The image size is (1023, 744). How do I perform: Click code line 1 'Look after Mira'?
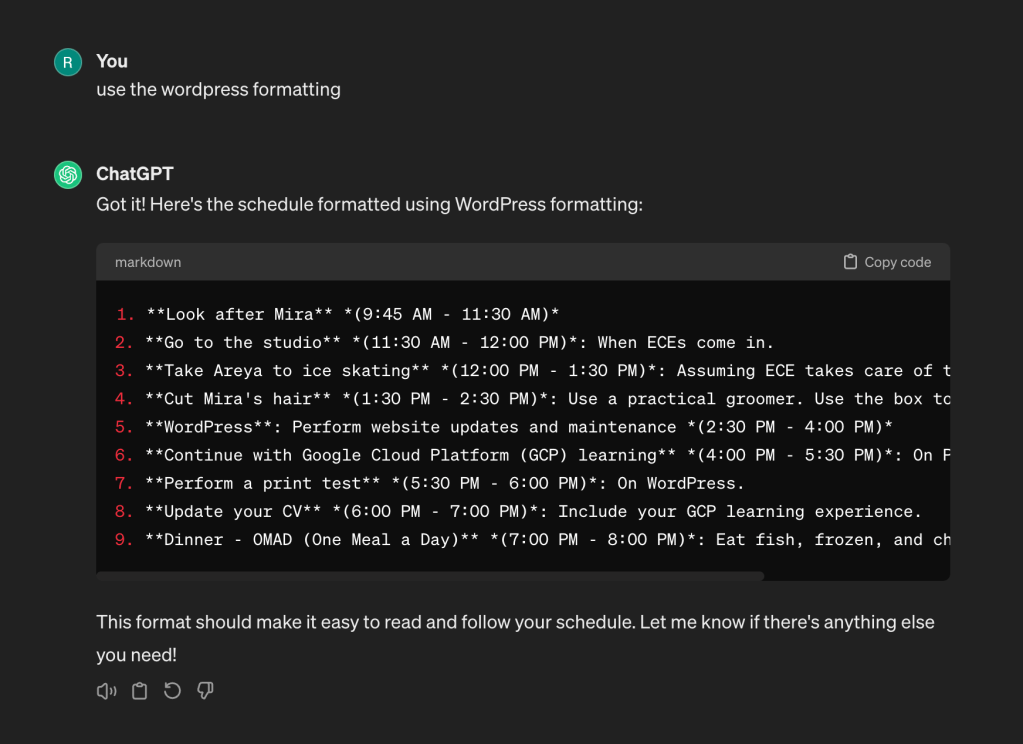337,315
